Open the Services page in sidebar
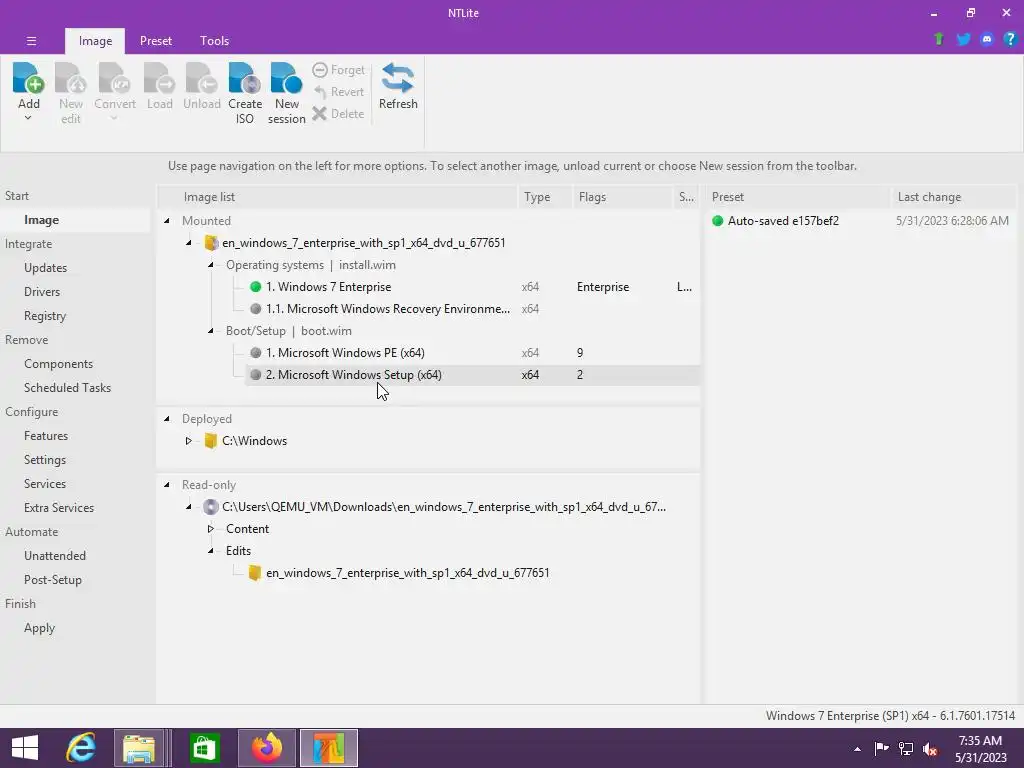 click(45, 484)
